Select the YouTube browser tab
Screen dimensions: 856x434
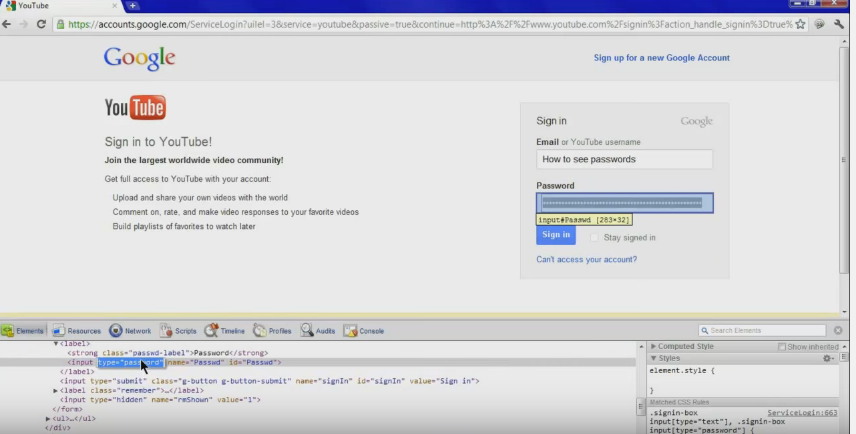pos(60,5)
